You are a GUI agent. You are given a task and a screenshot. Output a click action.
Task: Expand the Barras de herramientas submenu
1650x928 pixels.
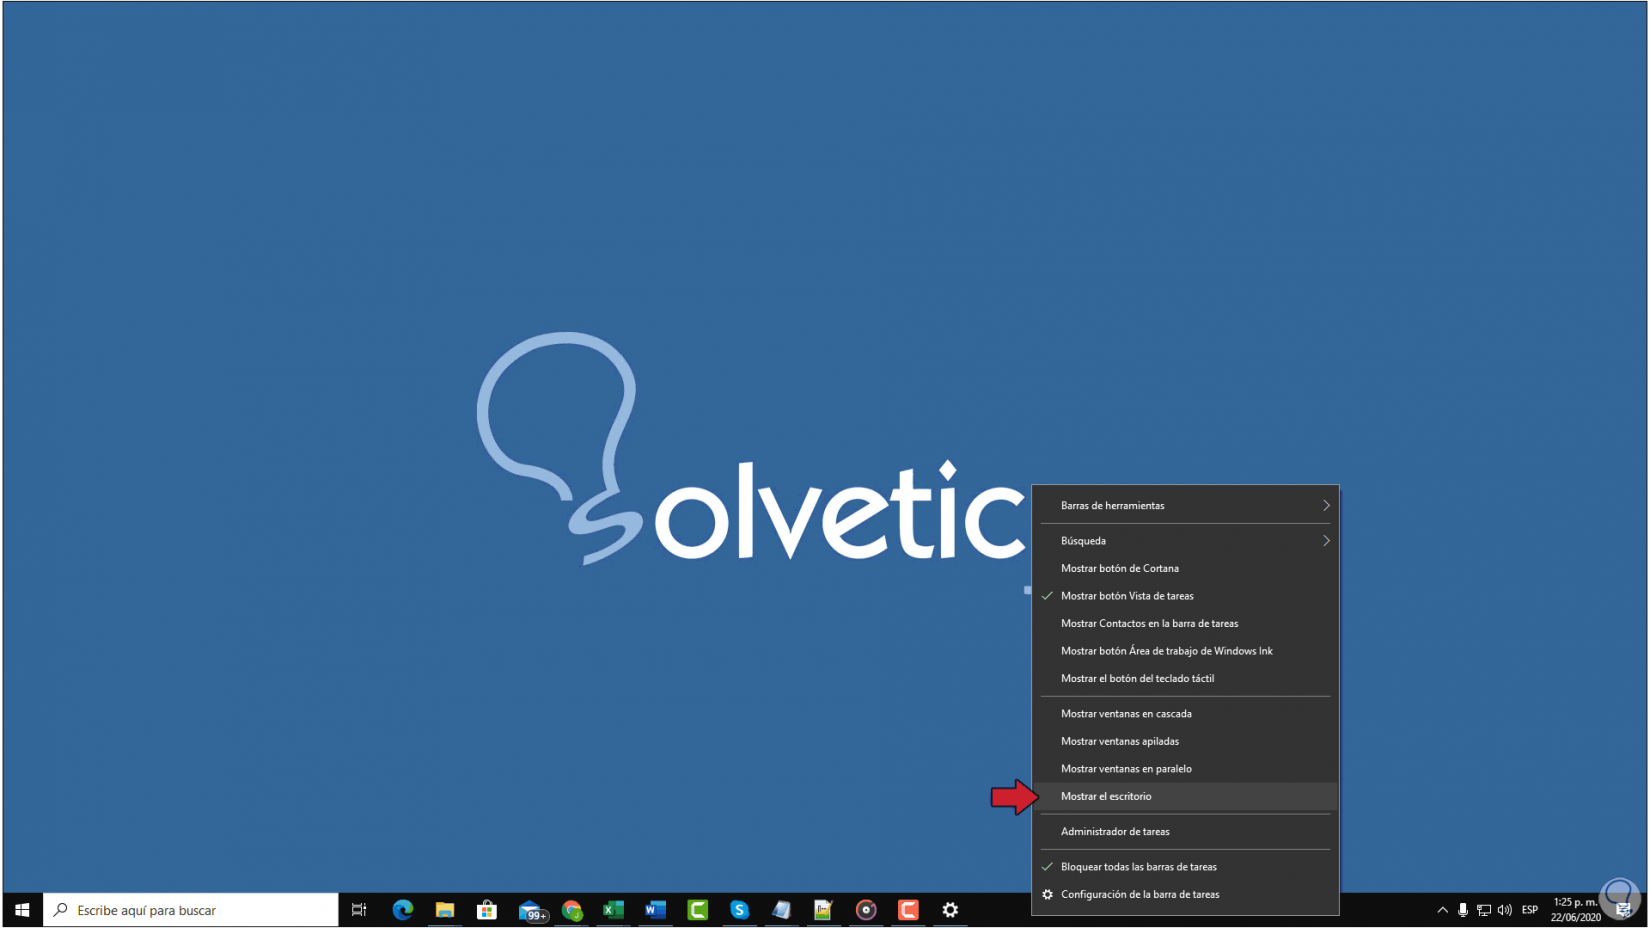pos(1185,506)
